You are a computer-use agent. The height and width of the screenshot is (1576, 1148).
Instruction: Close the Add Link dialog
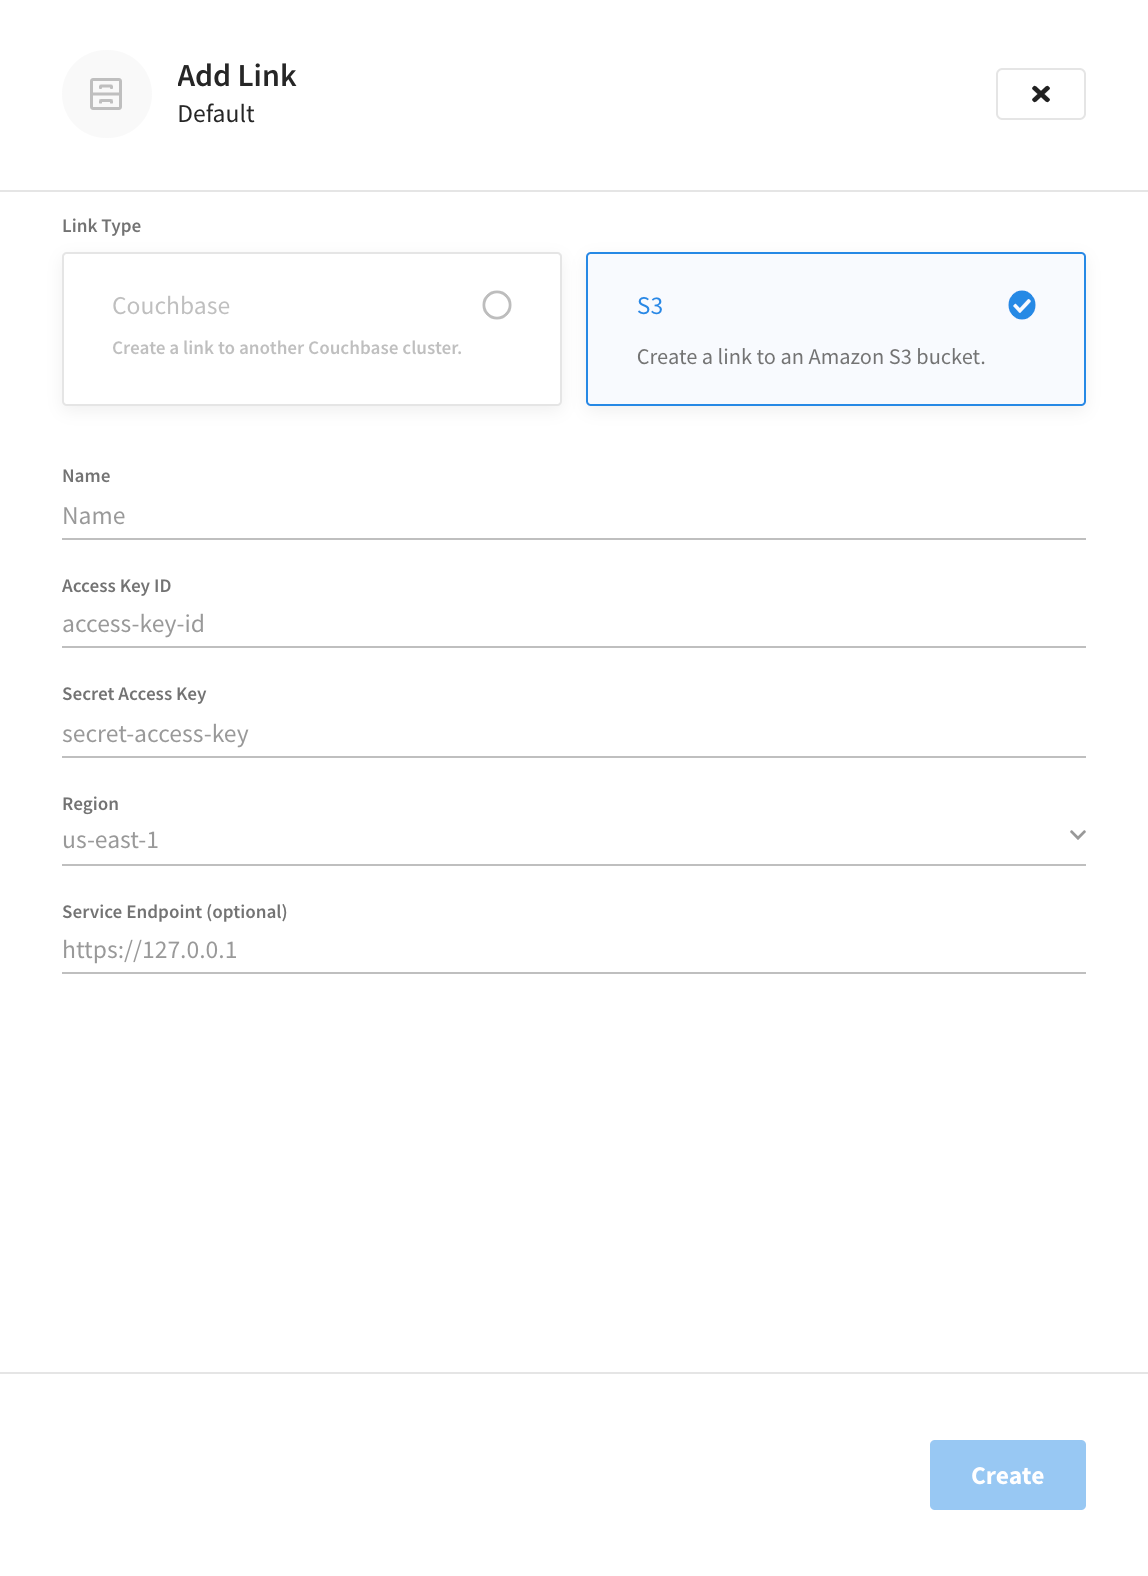(1040, 94)
